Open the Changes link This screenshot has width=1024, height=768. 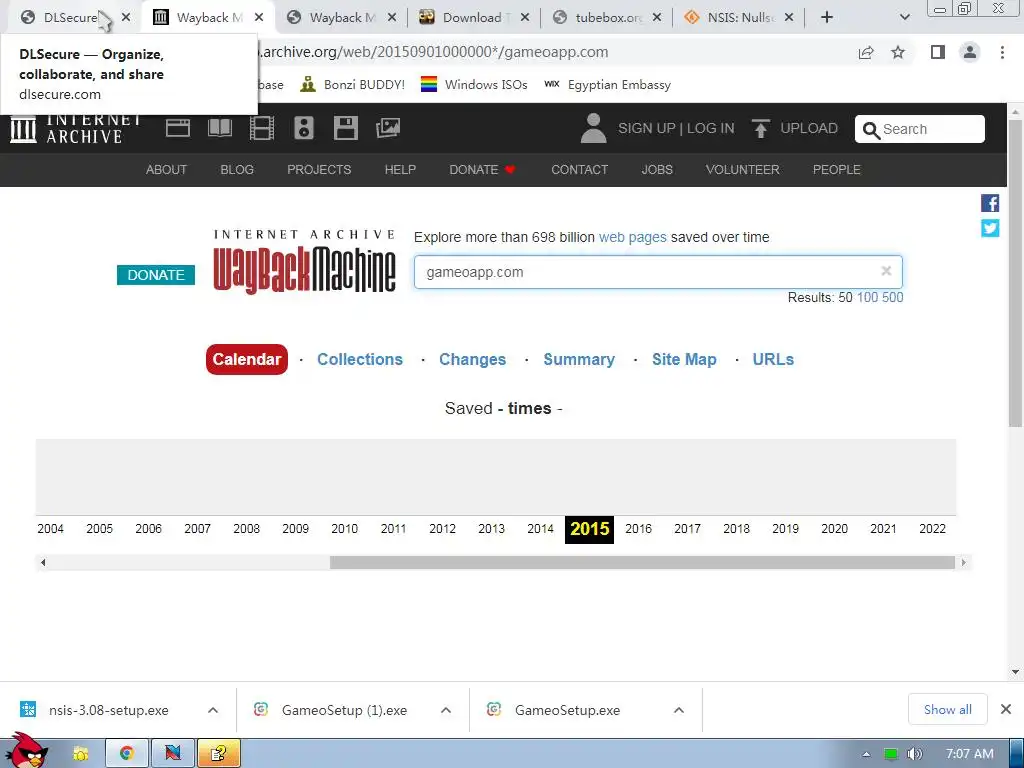(x=472, y=359)
